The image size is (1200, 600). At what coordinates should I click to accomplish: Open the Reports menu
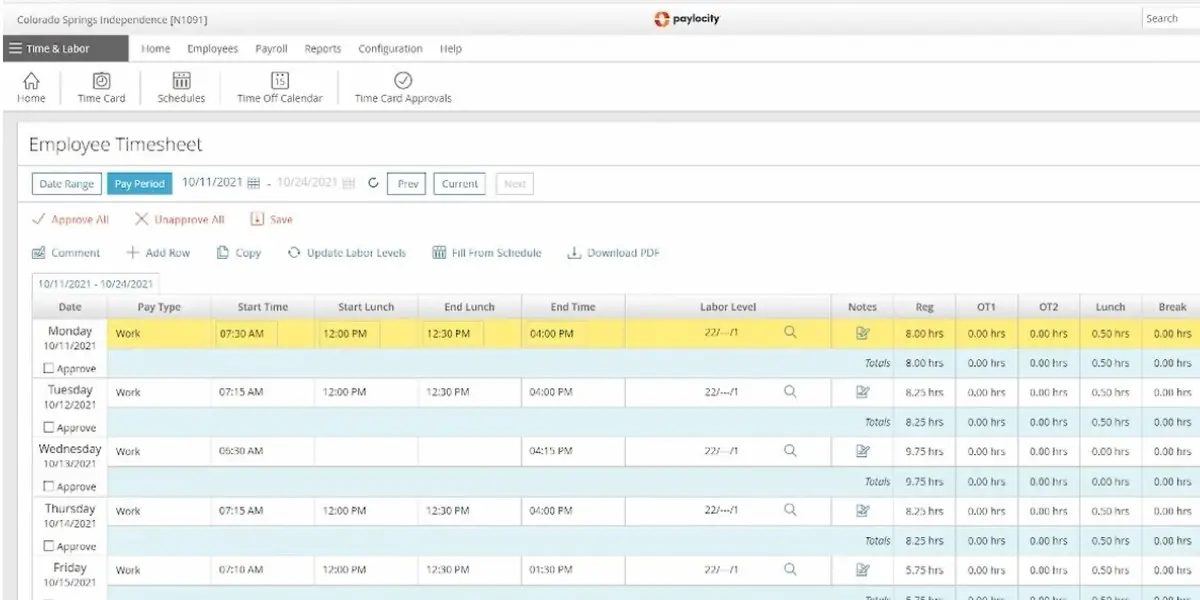click(x=323, y=49)
